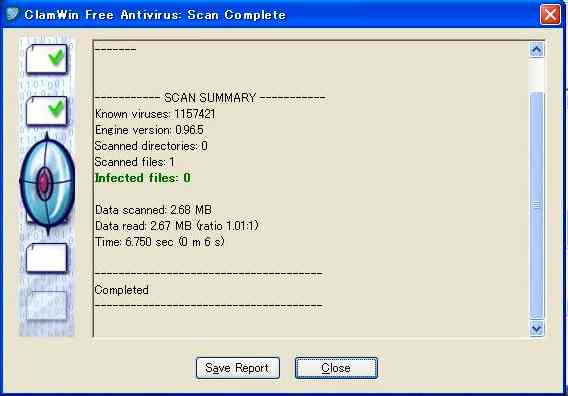The width and height of the screenshot is (568, 396).
Task: Select the "Completed" status text
Action: (122, 290)
